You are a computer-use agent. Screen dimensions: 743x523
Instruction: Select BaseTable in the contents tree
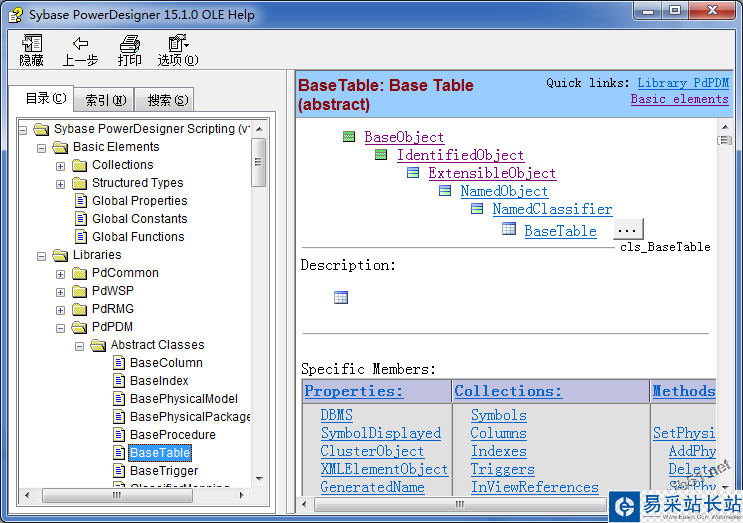click(x=160, y=452)
